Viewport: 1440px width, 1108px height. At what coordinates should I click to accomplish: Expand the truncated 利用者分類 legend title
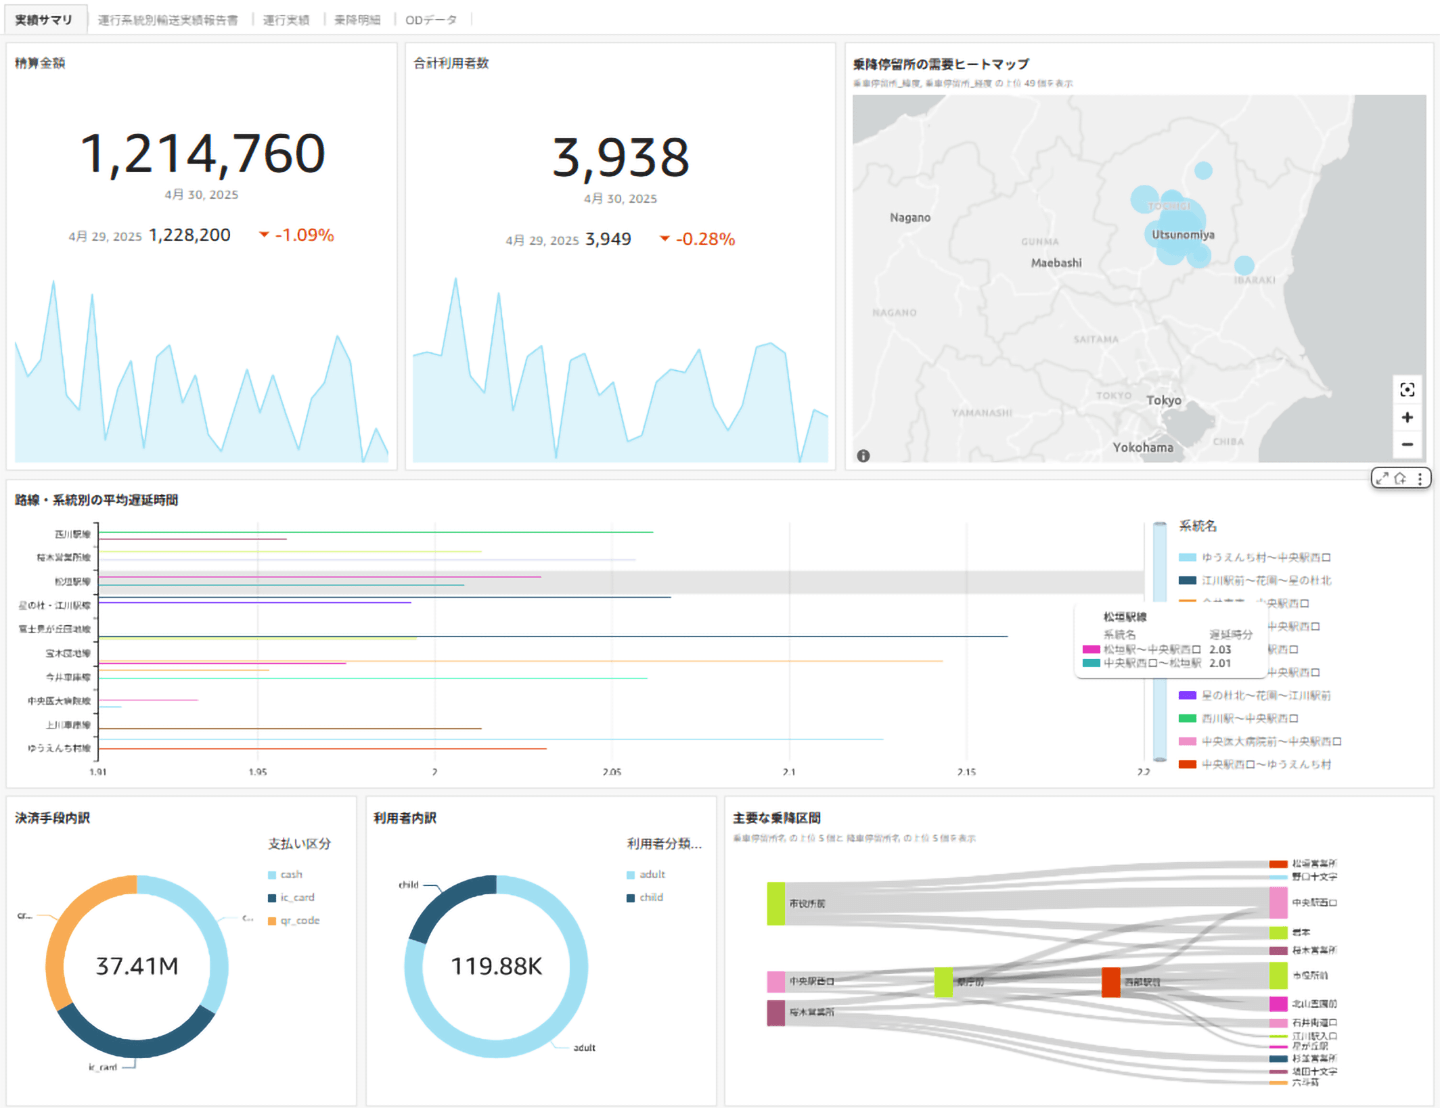coord(664,844)
